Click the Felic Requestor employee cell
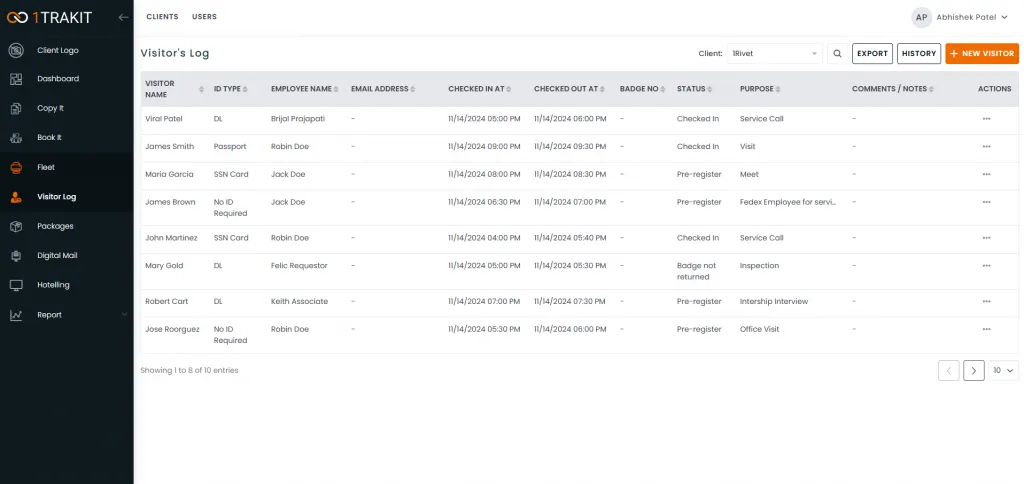 coord(299,265)
